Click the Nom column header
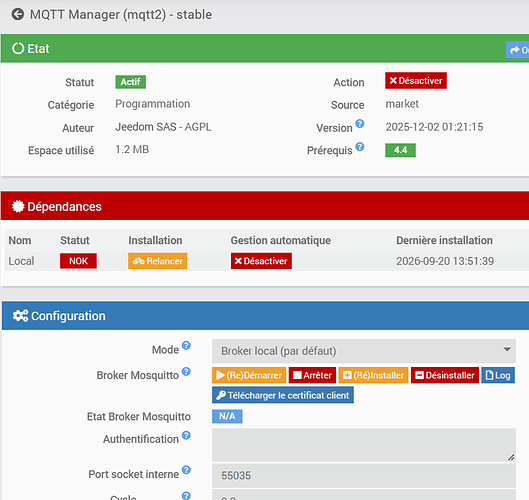The height and width of the screenshot is (500, 529). [20, 241]
